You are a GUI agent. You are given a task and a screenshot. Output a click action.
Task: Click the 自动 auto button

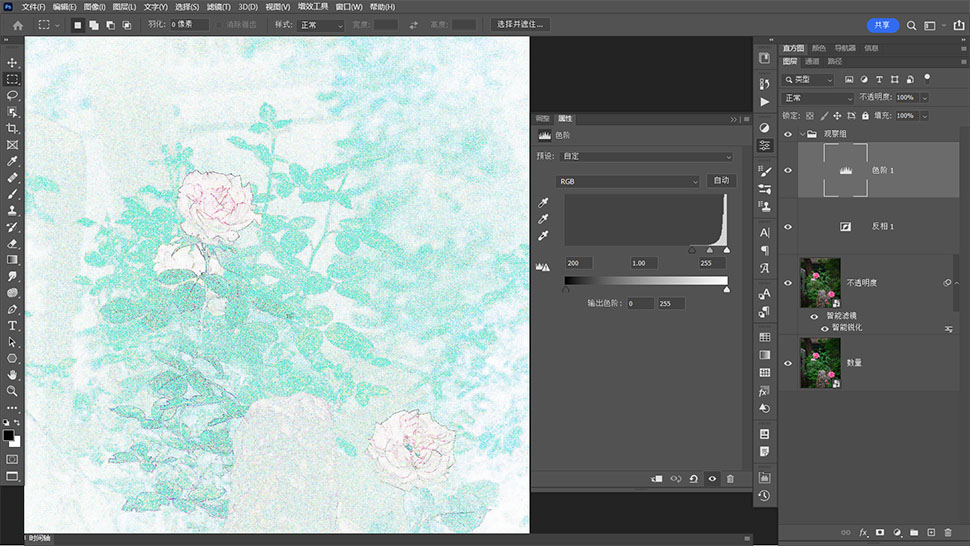[x=721, y=181]
